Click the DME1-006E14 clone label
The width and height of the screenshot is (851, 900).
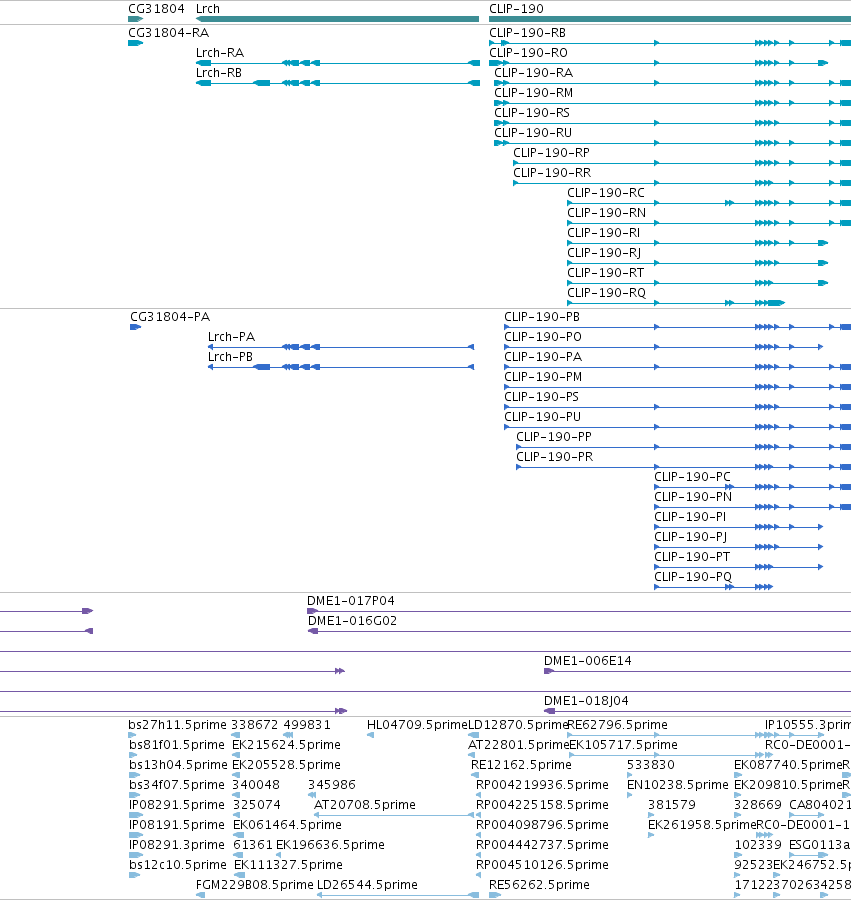[588, 661]
